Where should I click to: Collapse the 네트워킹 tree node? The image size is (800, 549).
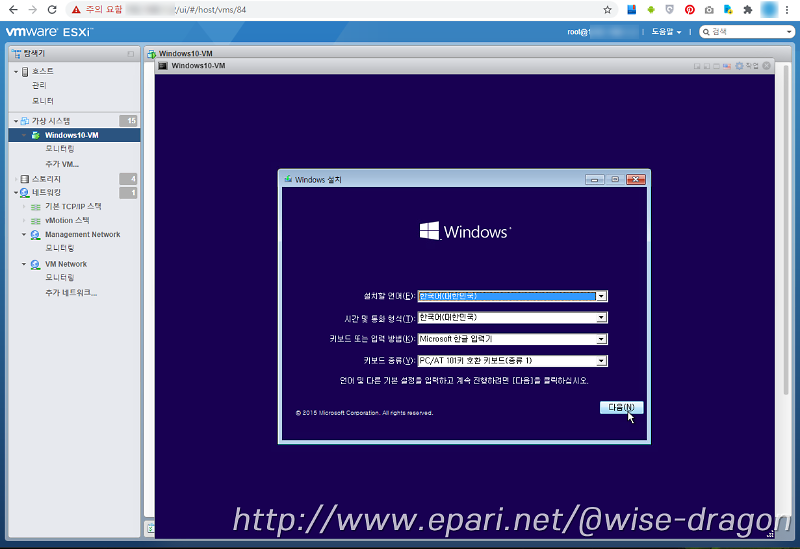click(x=16, y=193)
